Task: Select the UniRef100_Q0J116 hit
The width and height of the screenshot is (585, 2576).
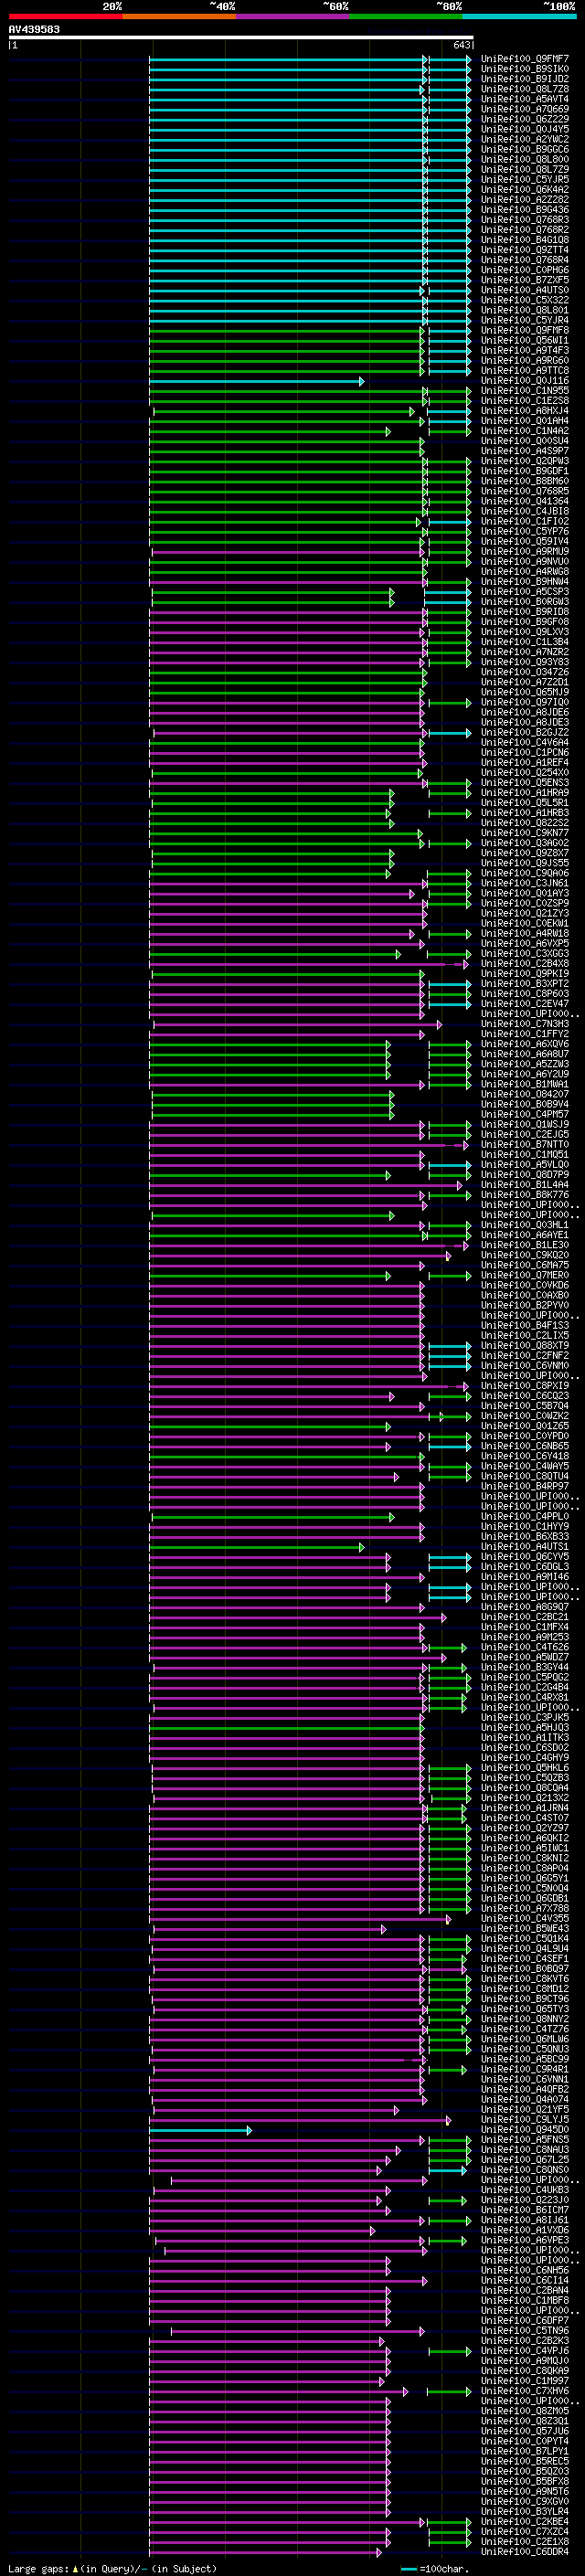Action: [x=525, y=380]
